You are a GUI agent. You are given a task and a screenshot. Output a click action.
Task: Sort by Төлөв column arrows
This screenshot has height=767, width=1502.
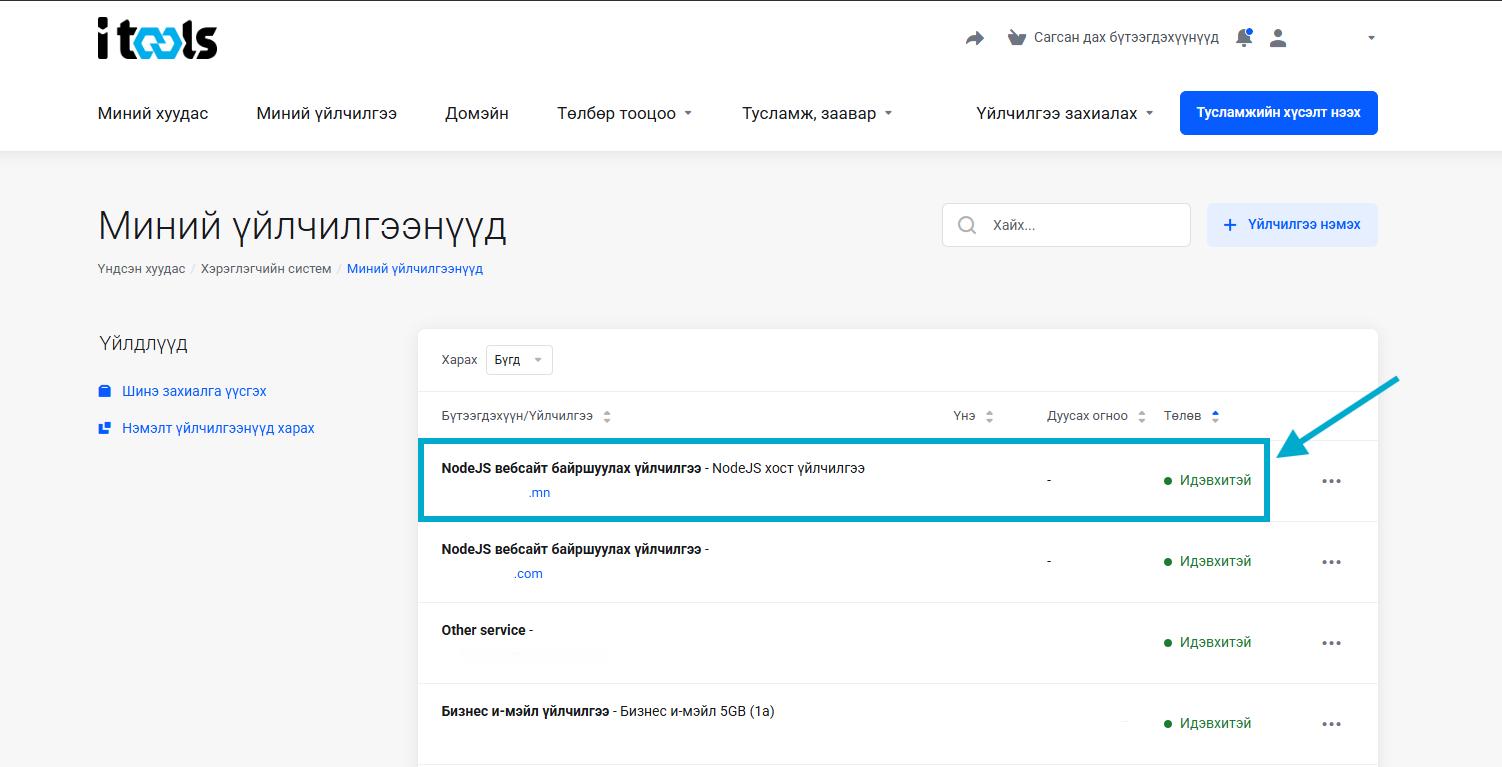(1215, 416)
